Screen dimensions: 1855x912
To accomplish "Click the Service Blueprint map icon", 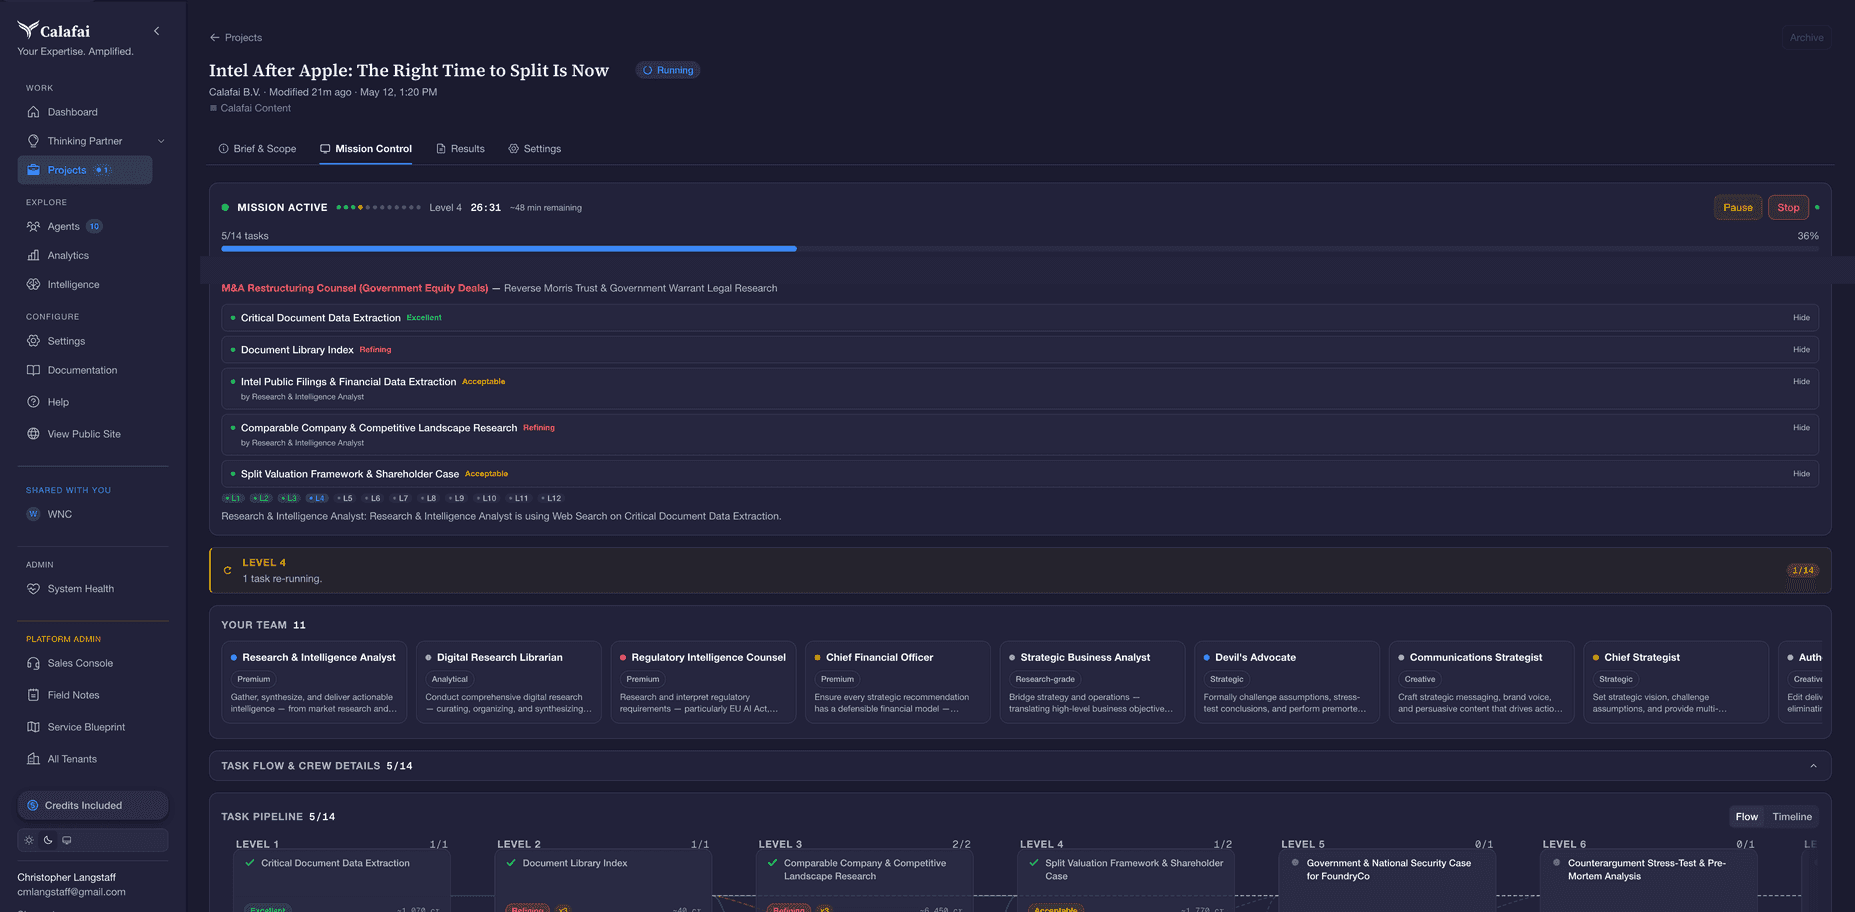I will point(34,727).
